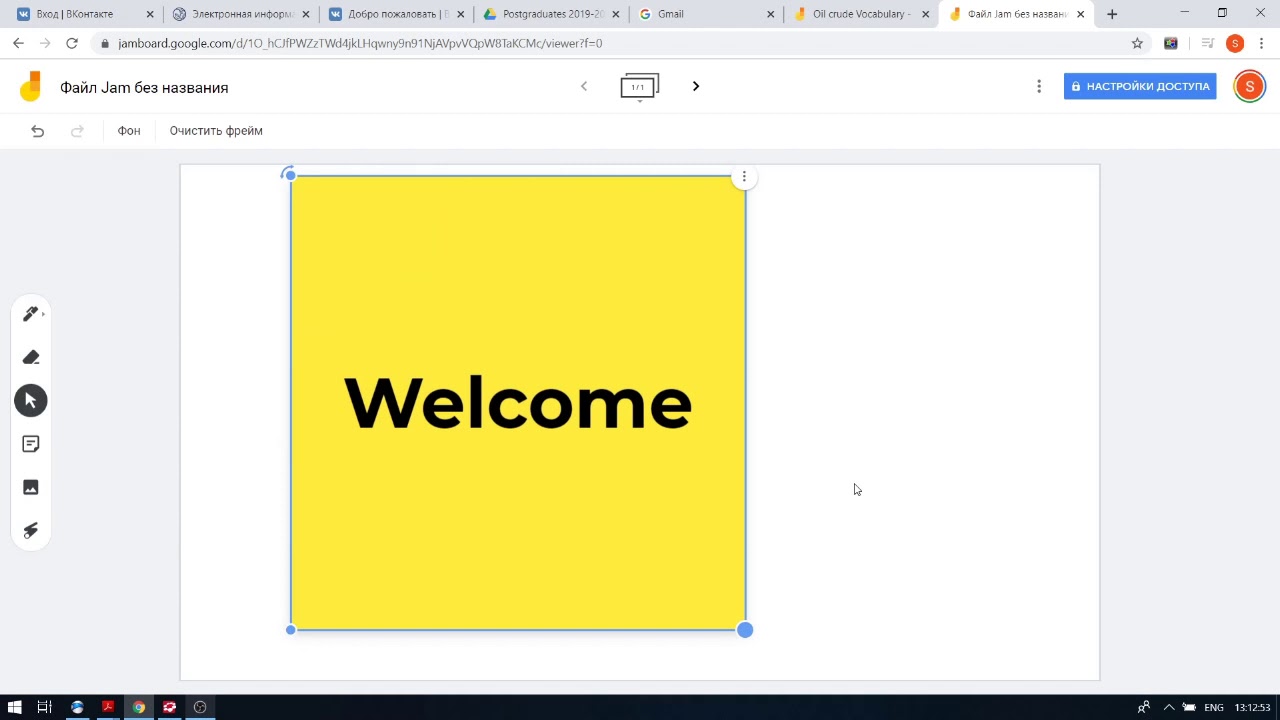This screenshot has height=720, width=1280.
Task: Click the large bottom-right resize handle of the note
Action: tap(745, 630)
